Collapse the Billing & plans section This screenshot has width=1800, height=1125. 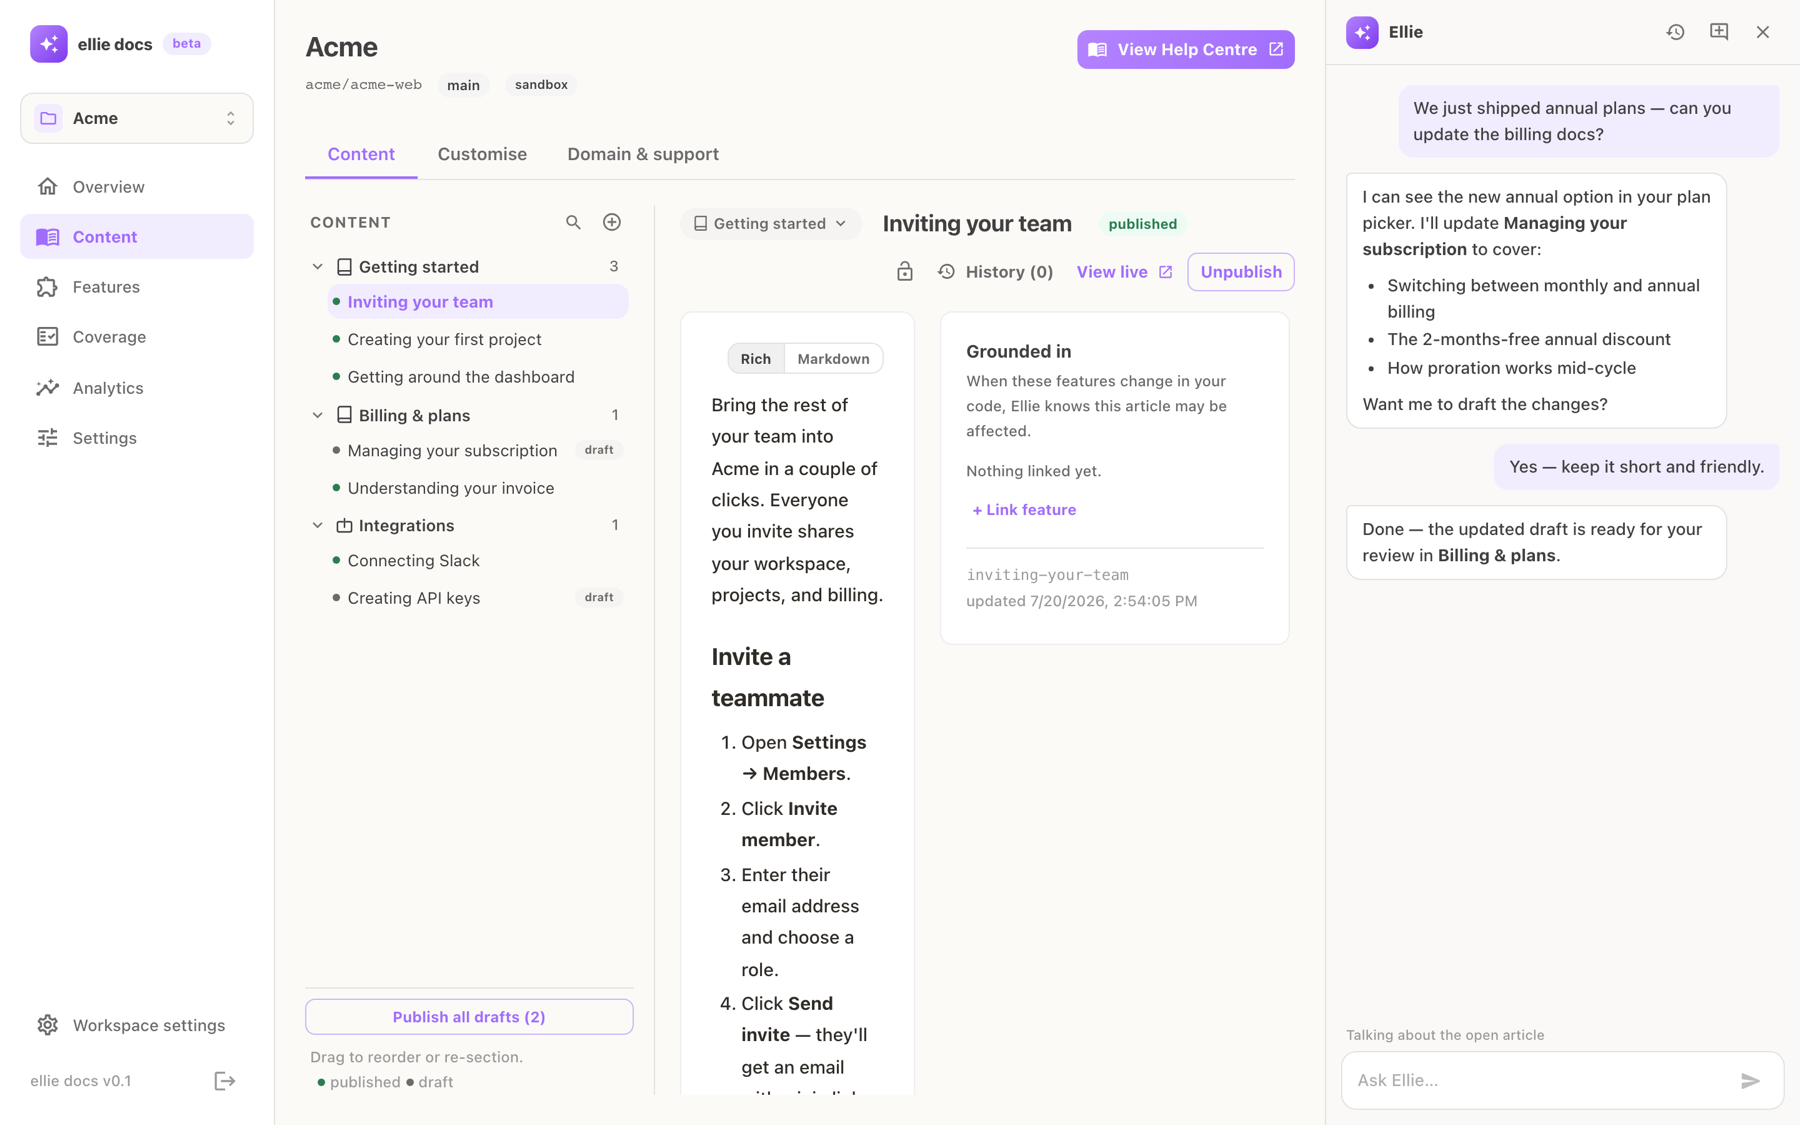pos(318,415)
